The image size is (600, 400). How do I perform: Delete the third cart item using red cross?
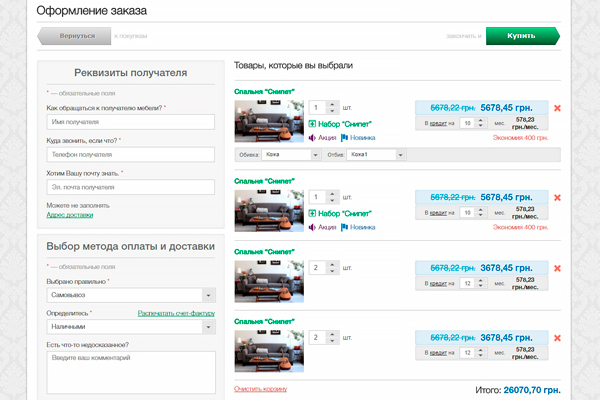[557, 268]
